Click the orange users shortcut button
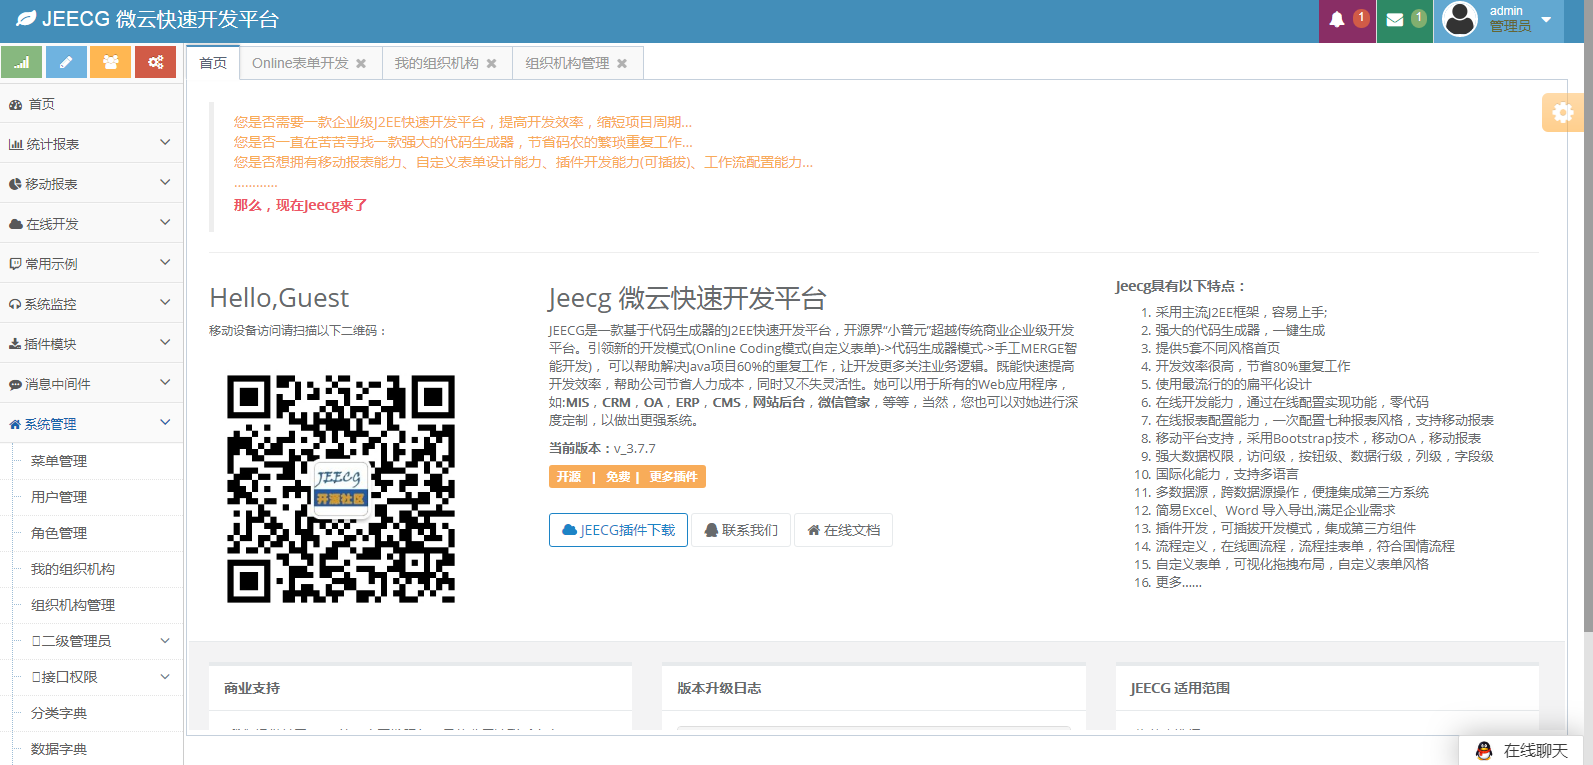The height and width of the screenshot is (765, 1593). (x=111, y=62)
